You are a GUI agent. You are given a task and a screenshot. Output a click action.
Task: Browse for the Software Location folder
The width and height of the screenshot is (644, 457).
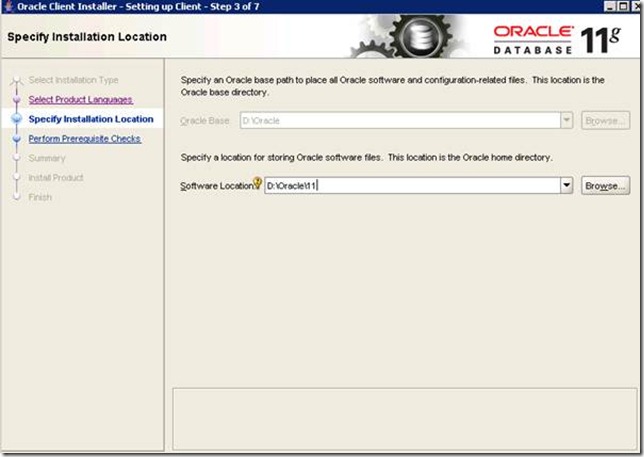605,186
